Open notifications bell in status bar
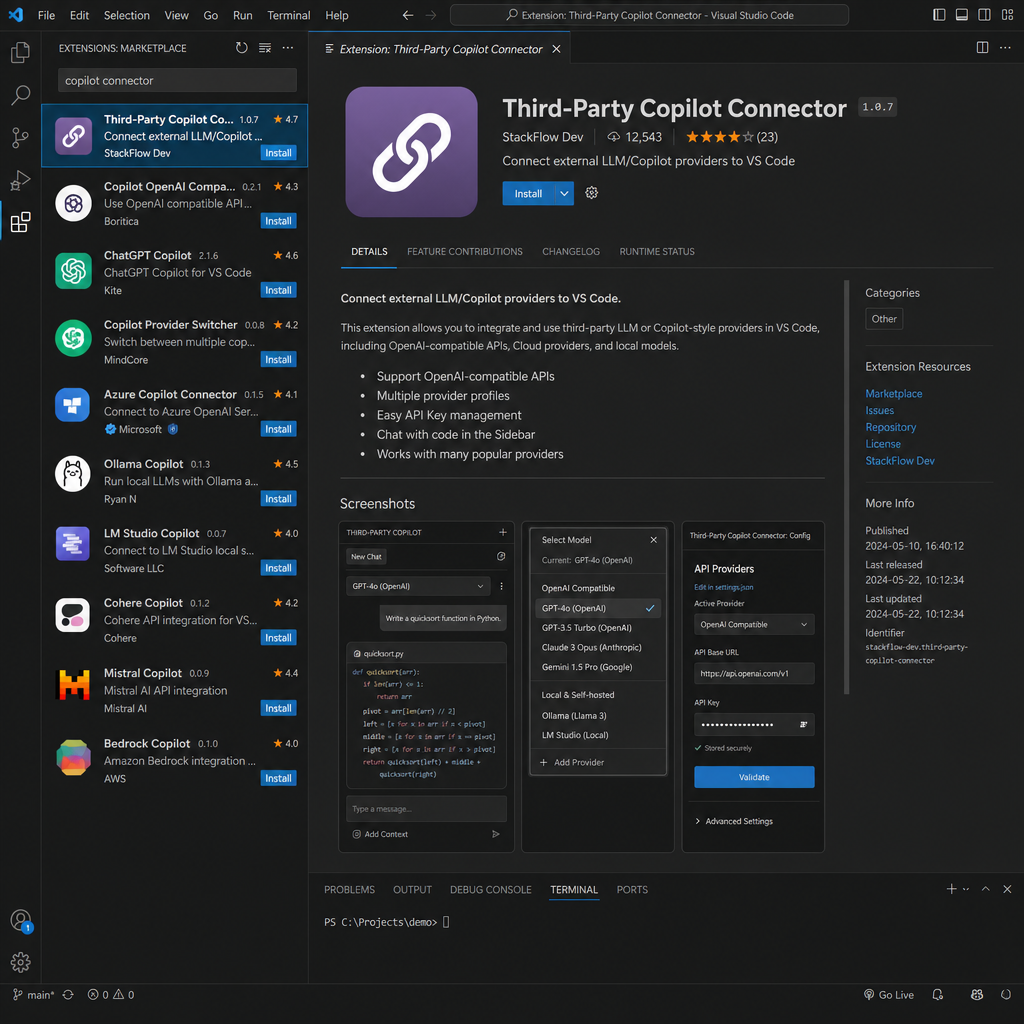1024x1024 pixels. click(938, 995)
